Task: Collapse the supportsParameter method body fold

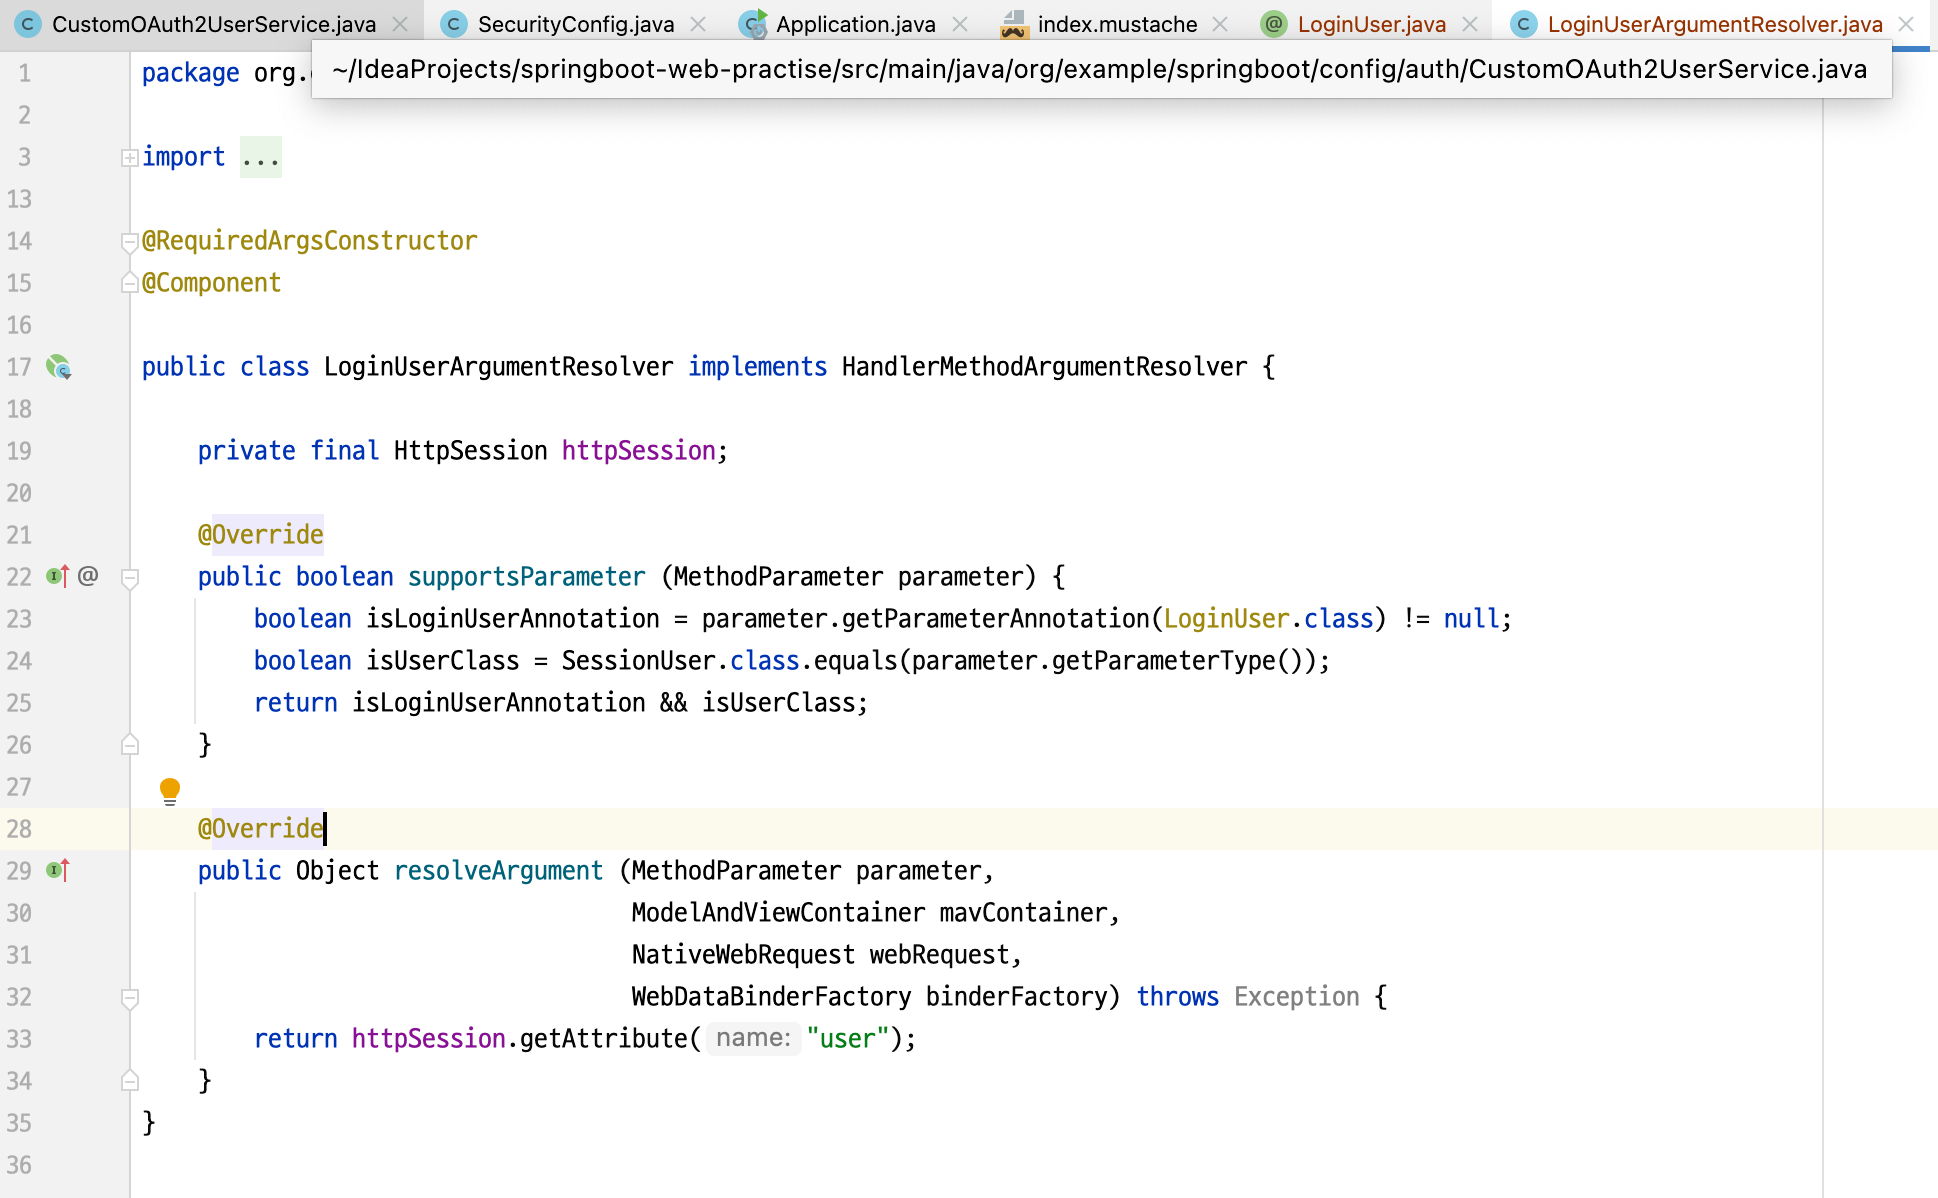Action: pyautogui.click(x=129, y=578)
